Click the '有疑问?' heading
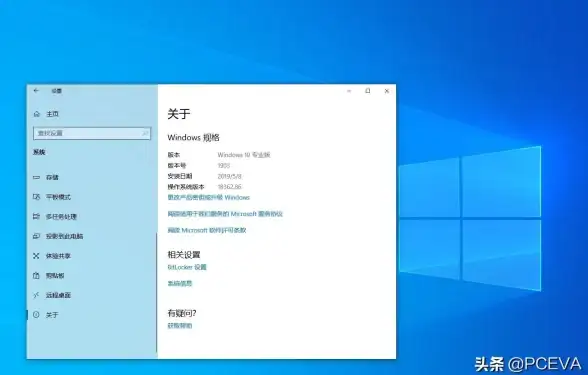 [x=182, y=313]
